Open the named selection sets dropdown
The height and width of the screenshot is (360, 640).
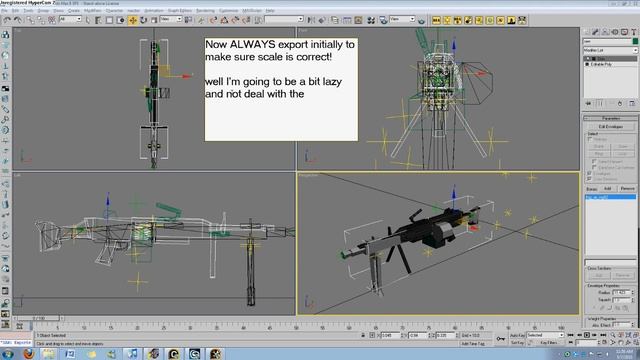(284, 19)
